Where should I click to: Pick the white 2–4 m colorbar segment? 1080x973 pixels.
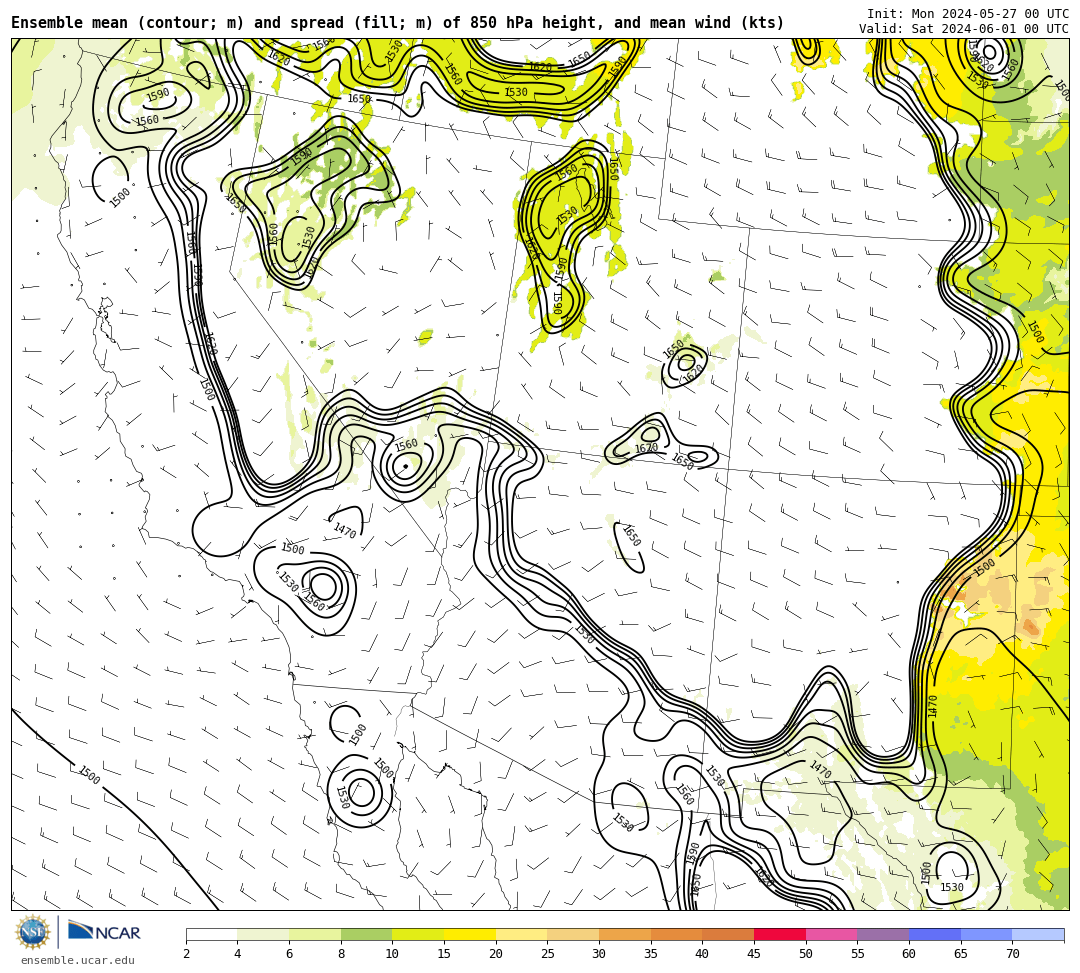click(x=211, y=934)
